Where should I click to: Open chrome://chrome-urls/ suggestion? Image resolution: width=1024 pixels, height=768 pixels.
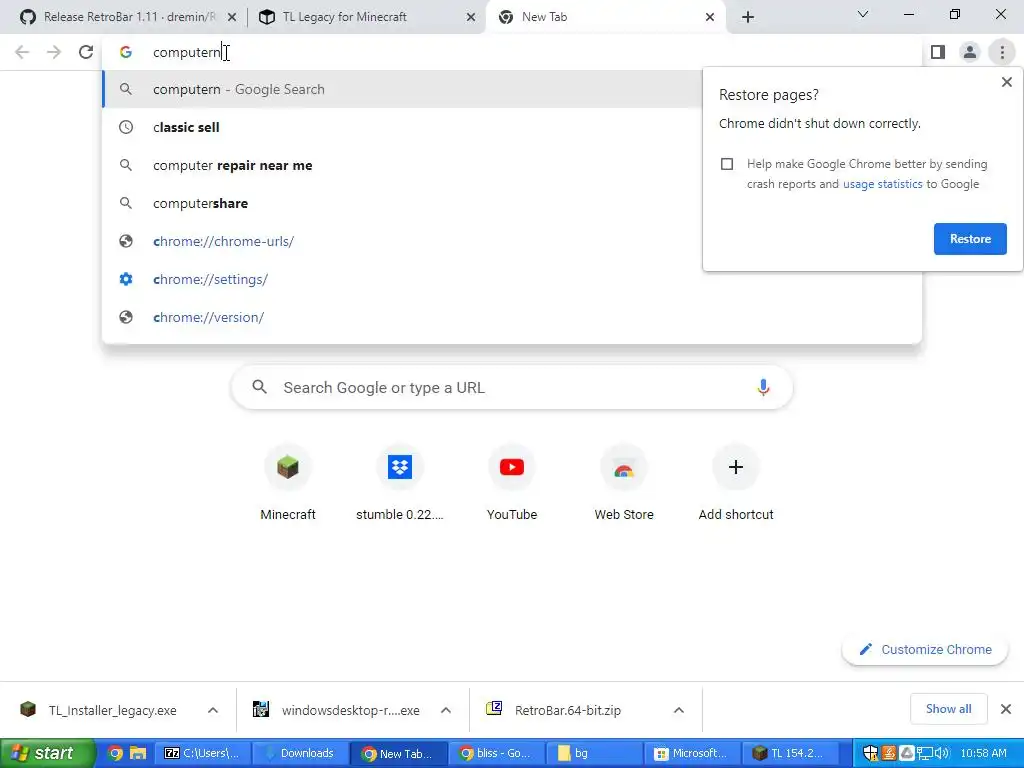click(402, 241)
